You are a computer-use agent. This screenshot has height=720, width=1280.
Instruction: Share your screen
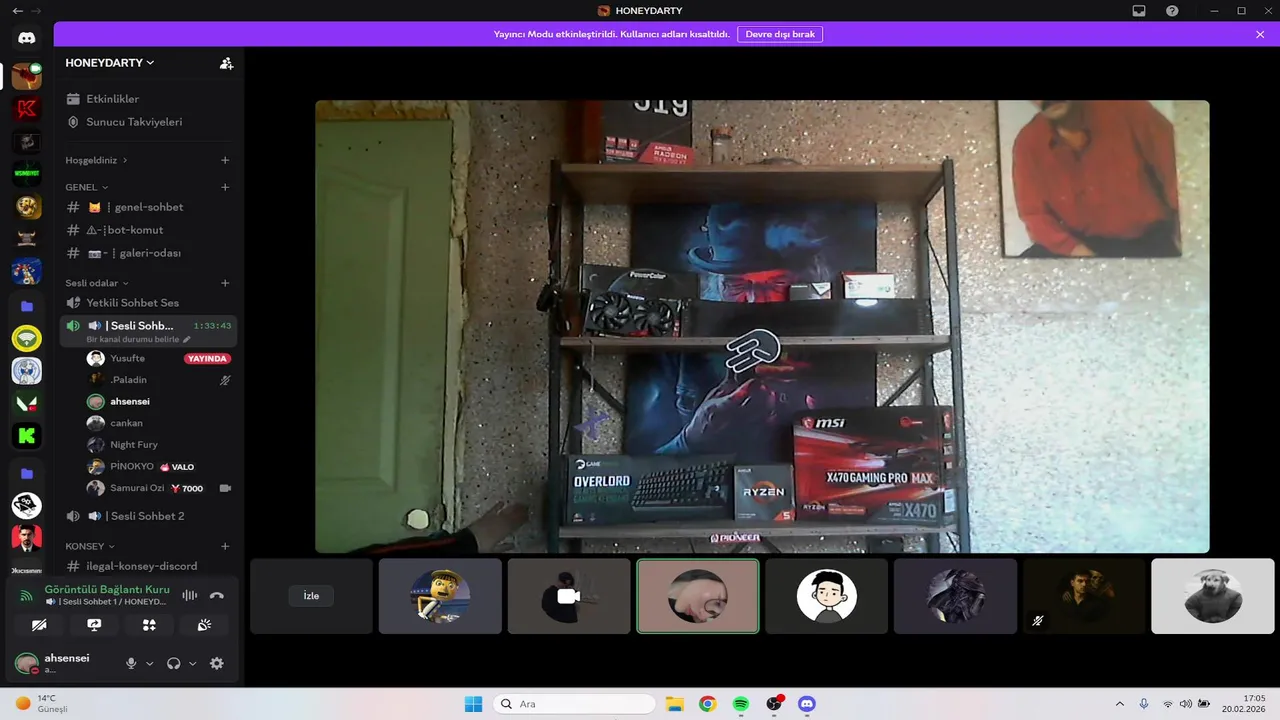94,625
